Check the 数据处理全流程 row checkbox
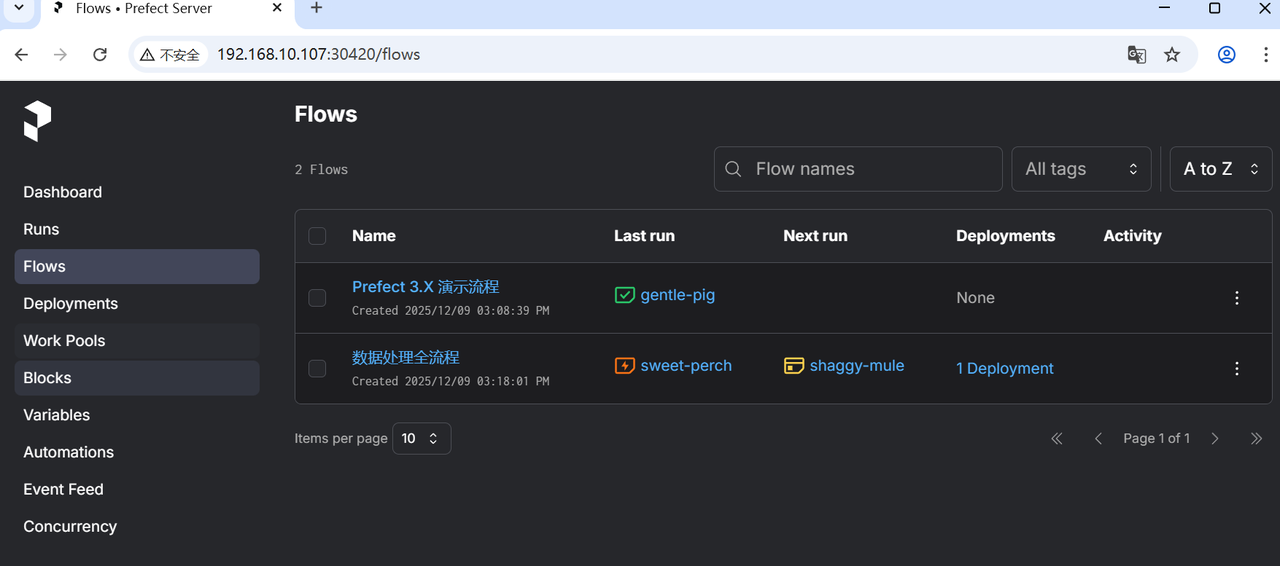The image size is (1280, 566). coord(317,369)
